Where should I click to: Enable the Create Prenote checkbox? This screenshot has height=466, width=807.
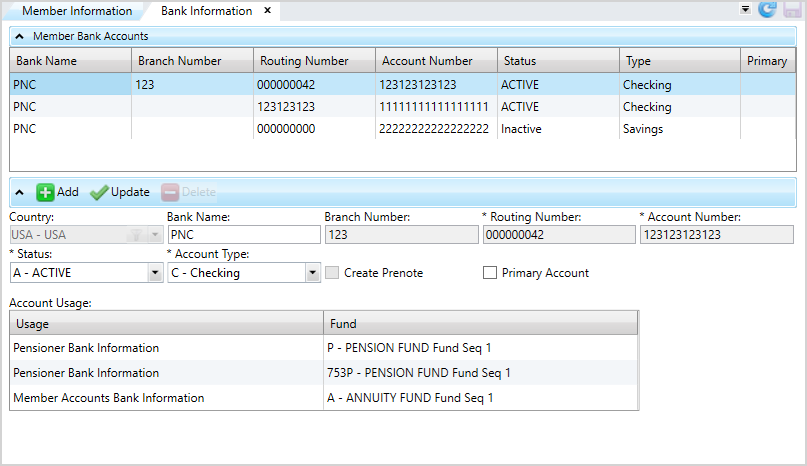click(333, 273)
